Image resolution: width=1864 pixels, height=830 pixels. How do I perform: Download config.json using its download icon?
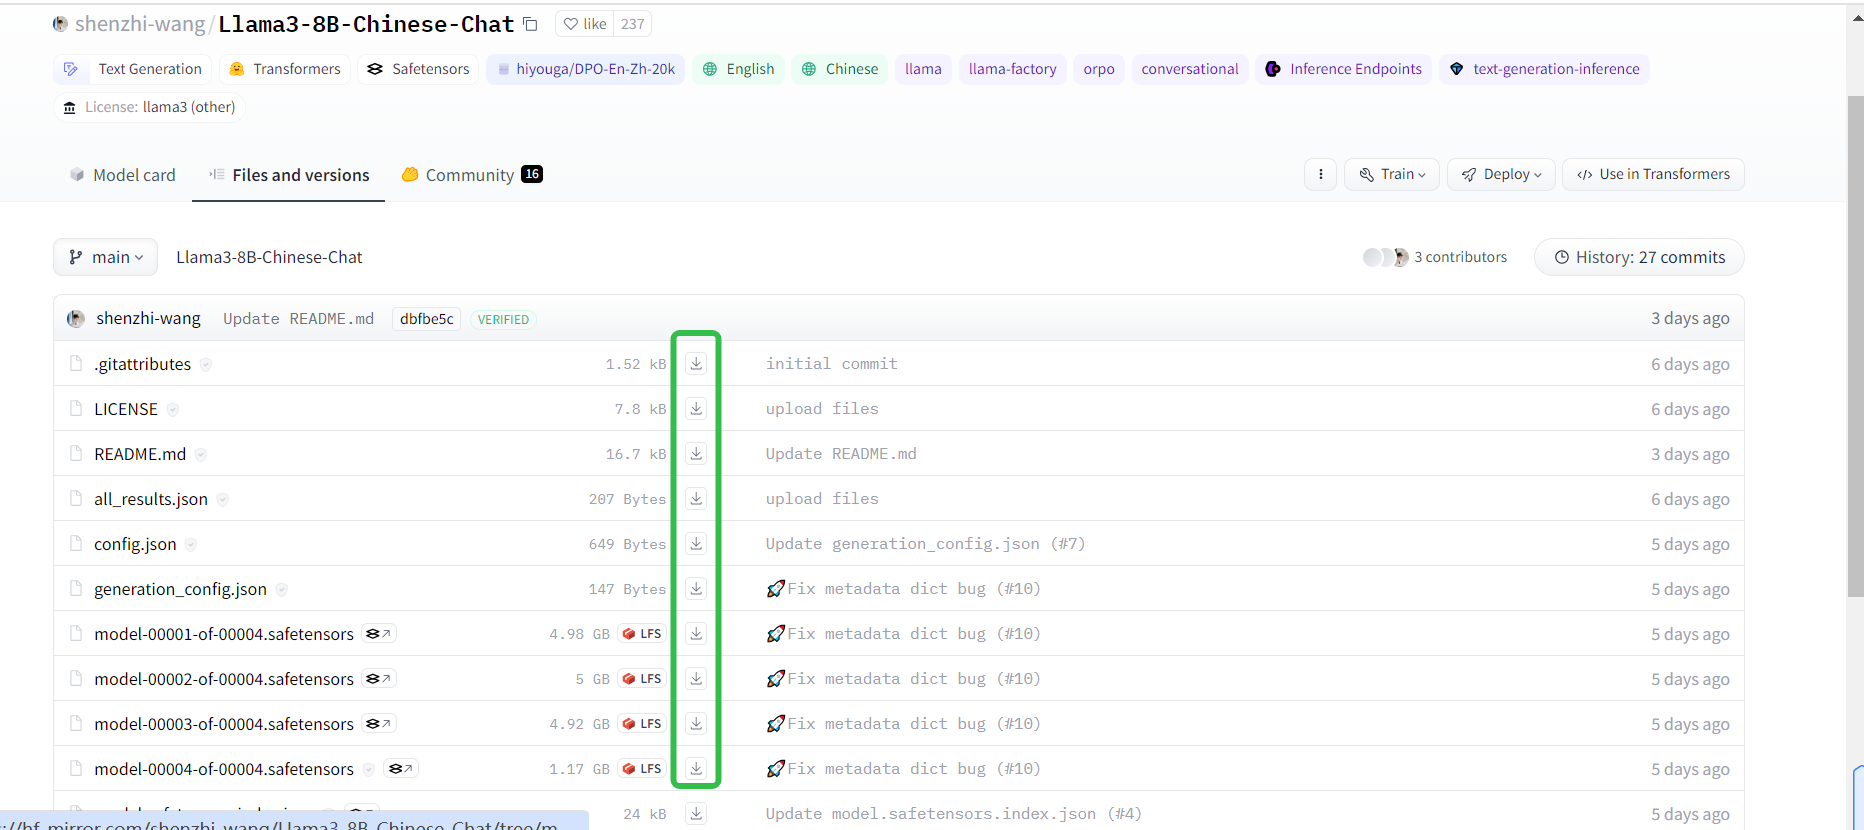tap(696, 544)
